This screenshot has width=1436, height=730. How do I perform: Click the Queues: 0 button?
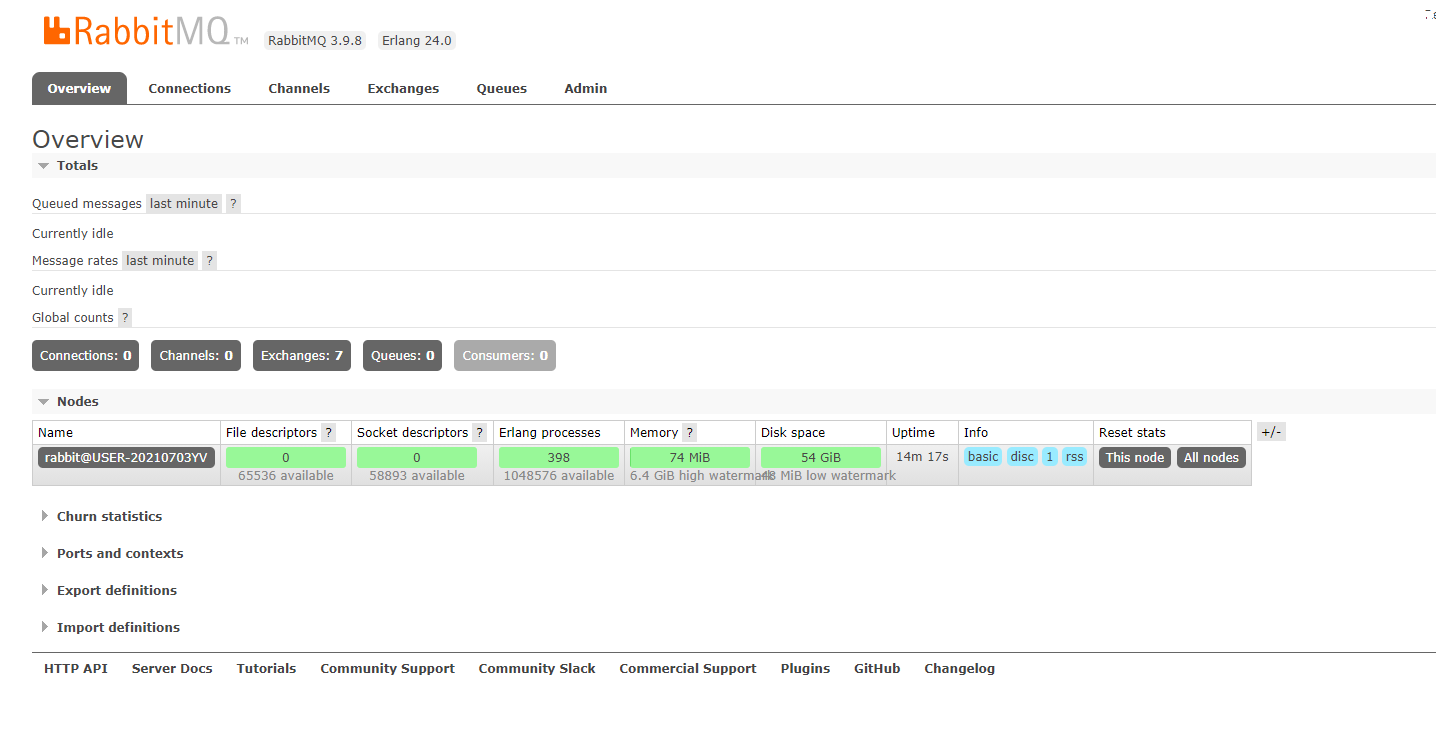click(403, 356)
